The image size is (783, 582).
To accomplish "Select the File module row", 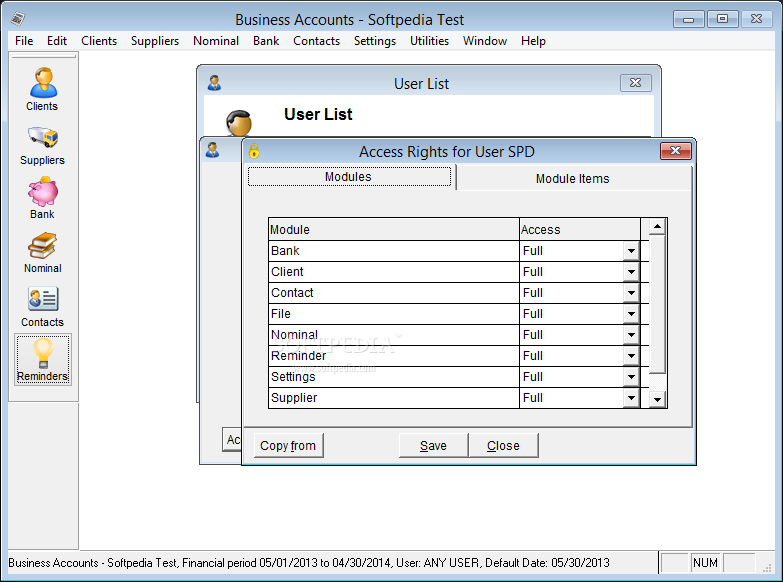I will tap(393, 314).
